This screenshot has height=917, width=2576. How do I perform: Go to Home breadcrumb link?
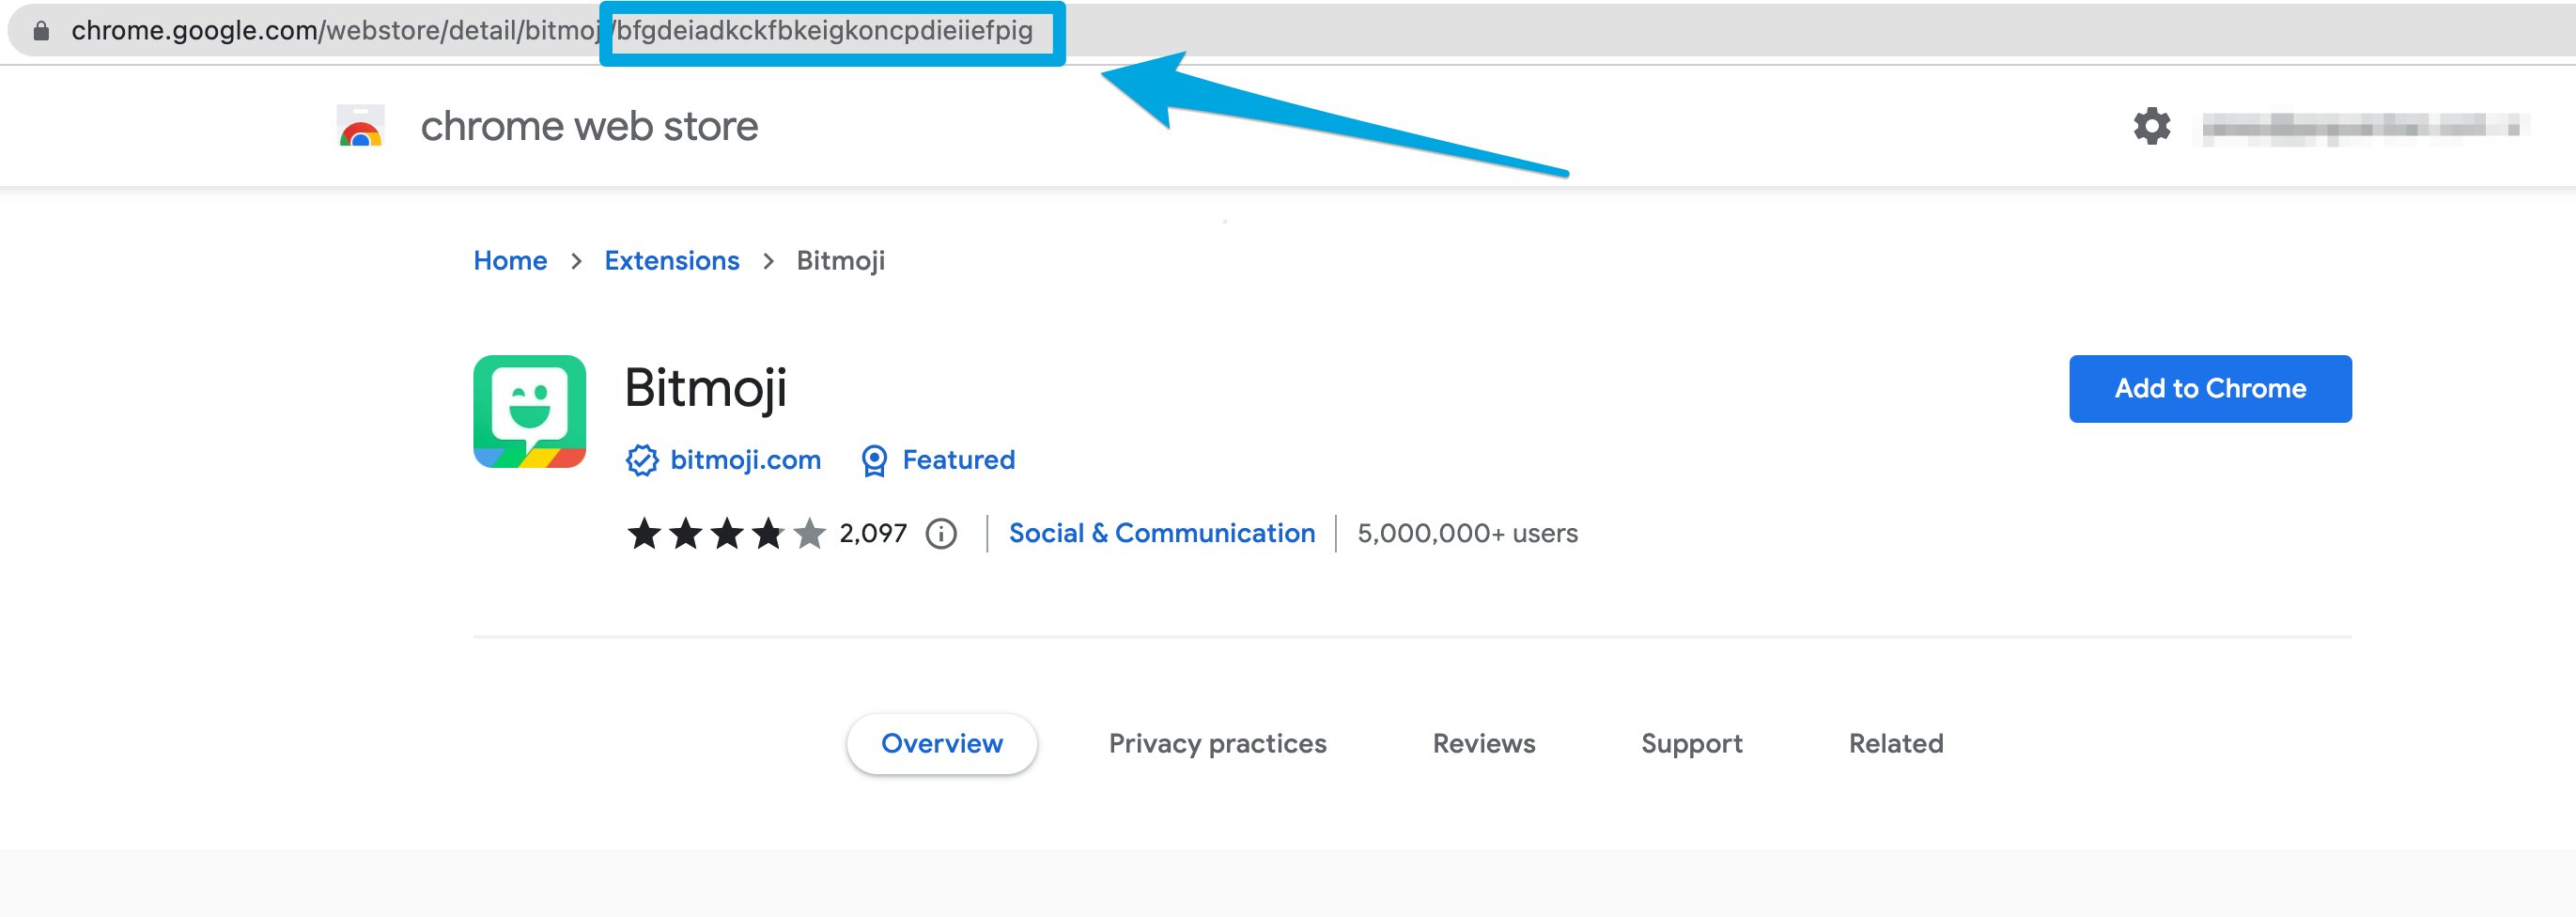510,261
